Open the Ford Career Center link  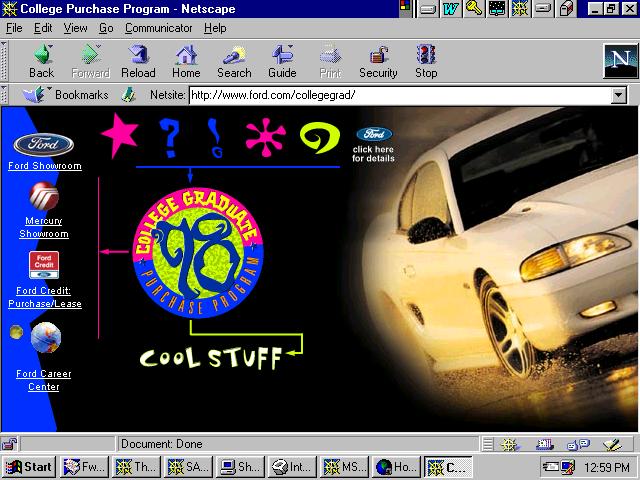43,380
